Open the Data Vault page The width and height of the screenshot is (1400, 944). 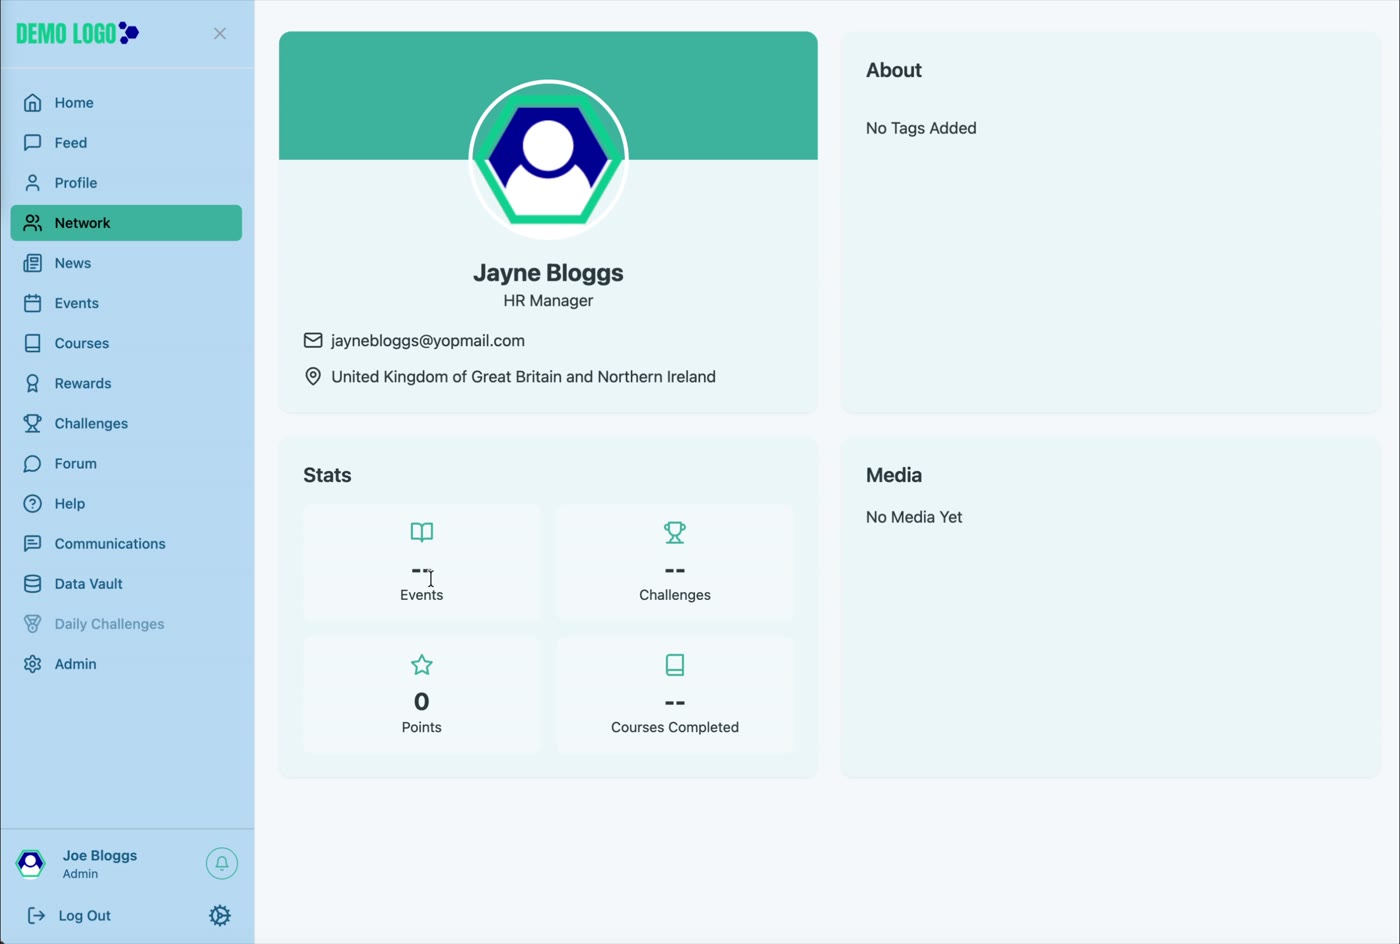click(126, 583)
